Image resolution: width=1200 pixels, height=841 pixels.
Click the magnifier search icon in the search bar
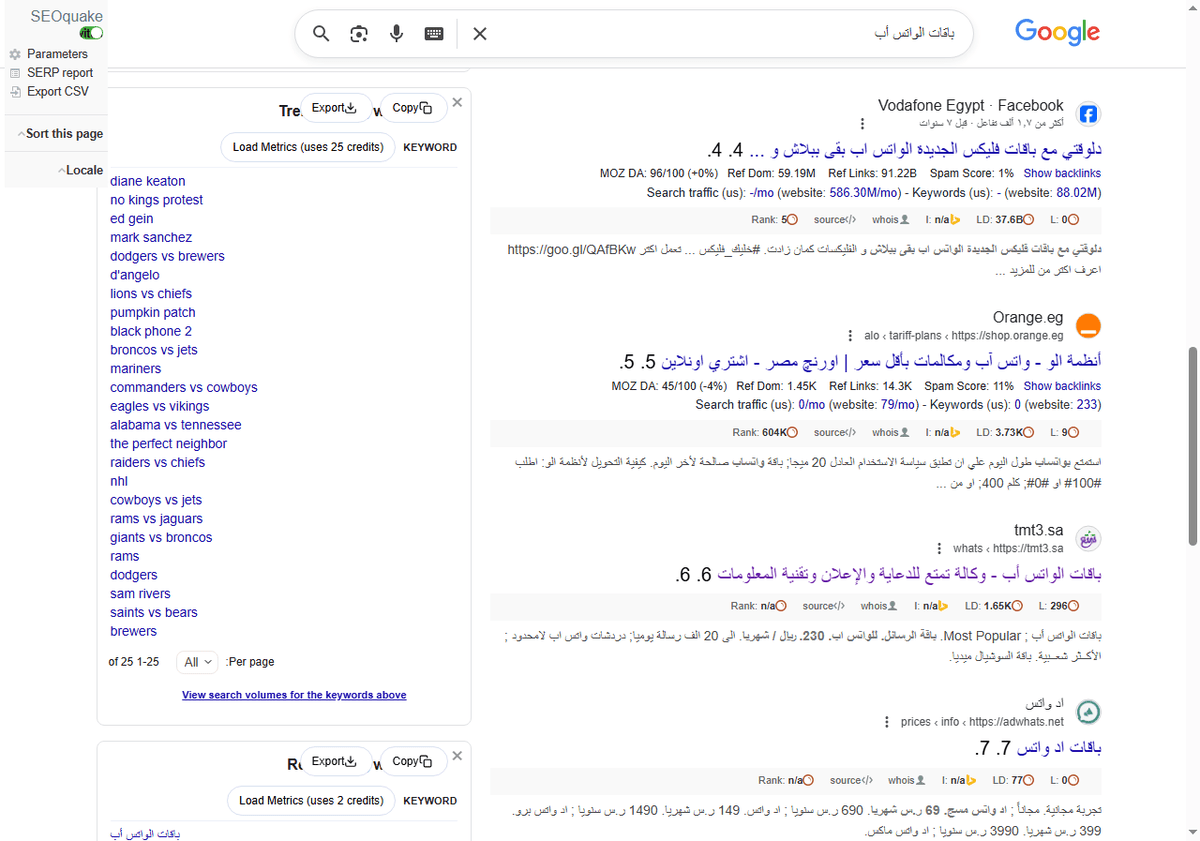320,33
